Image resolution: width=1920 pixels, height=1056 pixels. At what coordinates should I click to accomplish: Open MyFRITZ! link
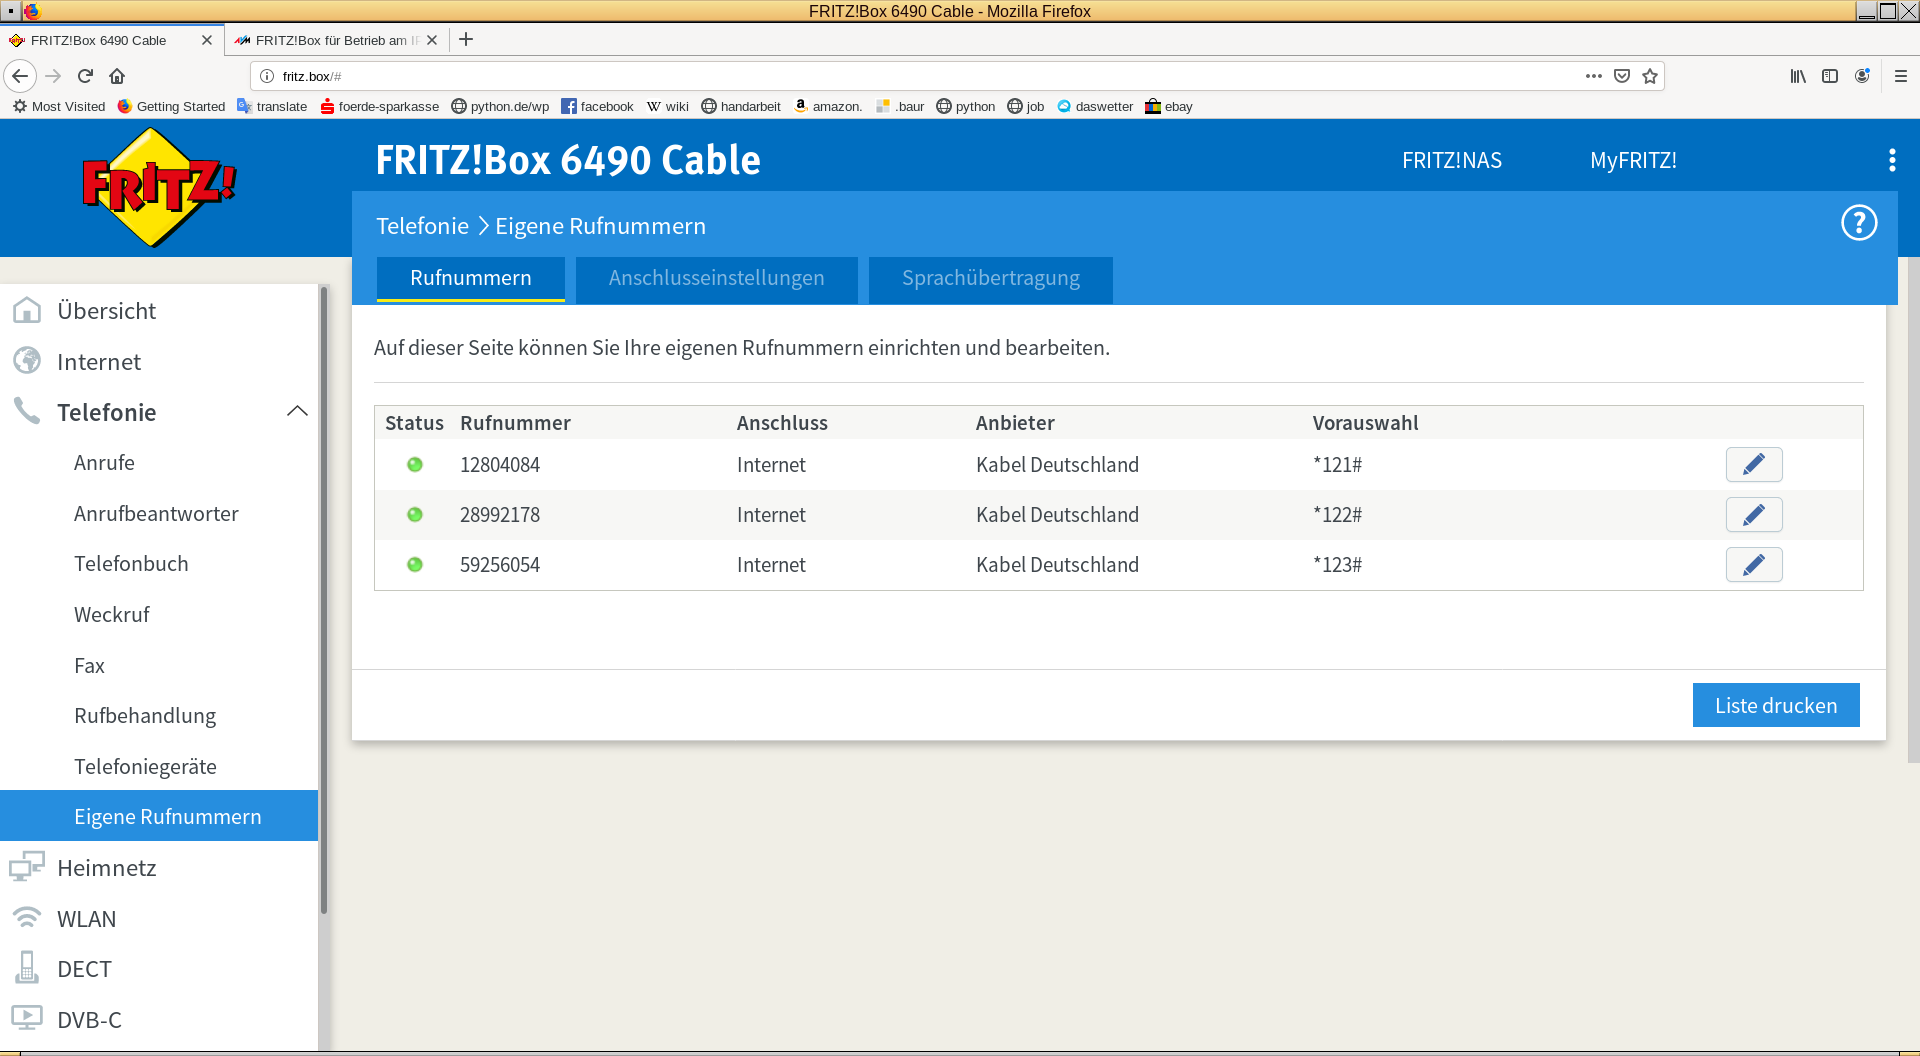1633,160
